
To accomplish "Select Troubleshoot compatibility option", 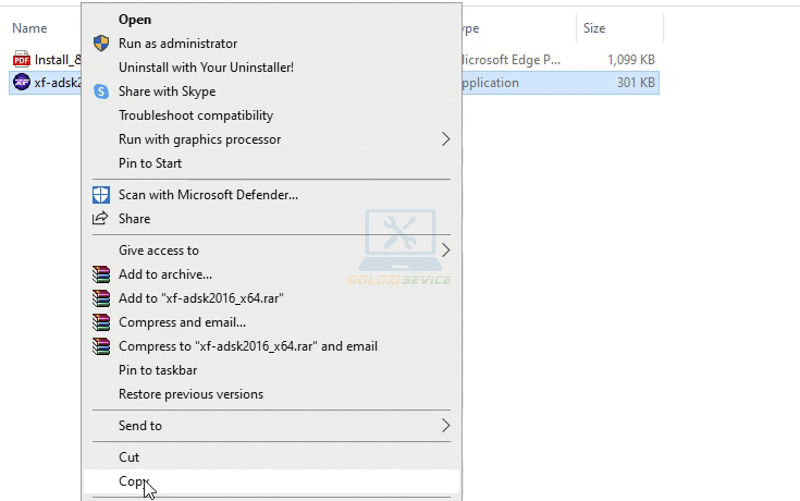I will 195,115.
